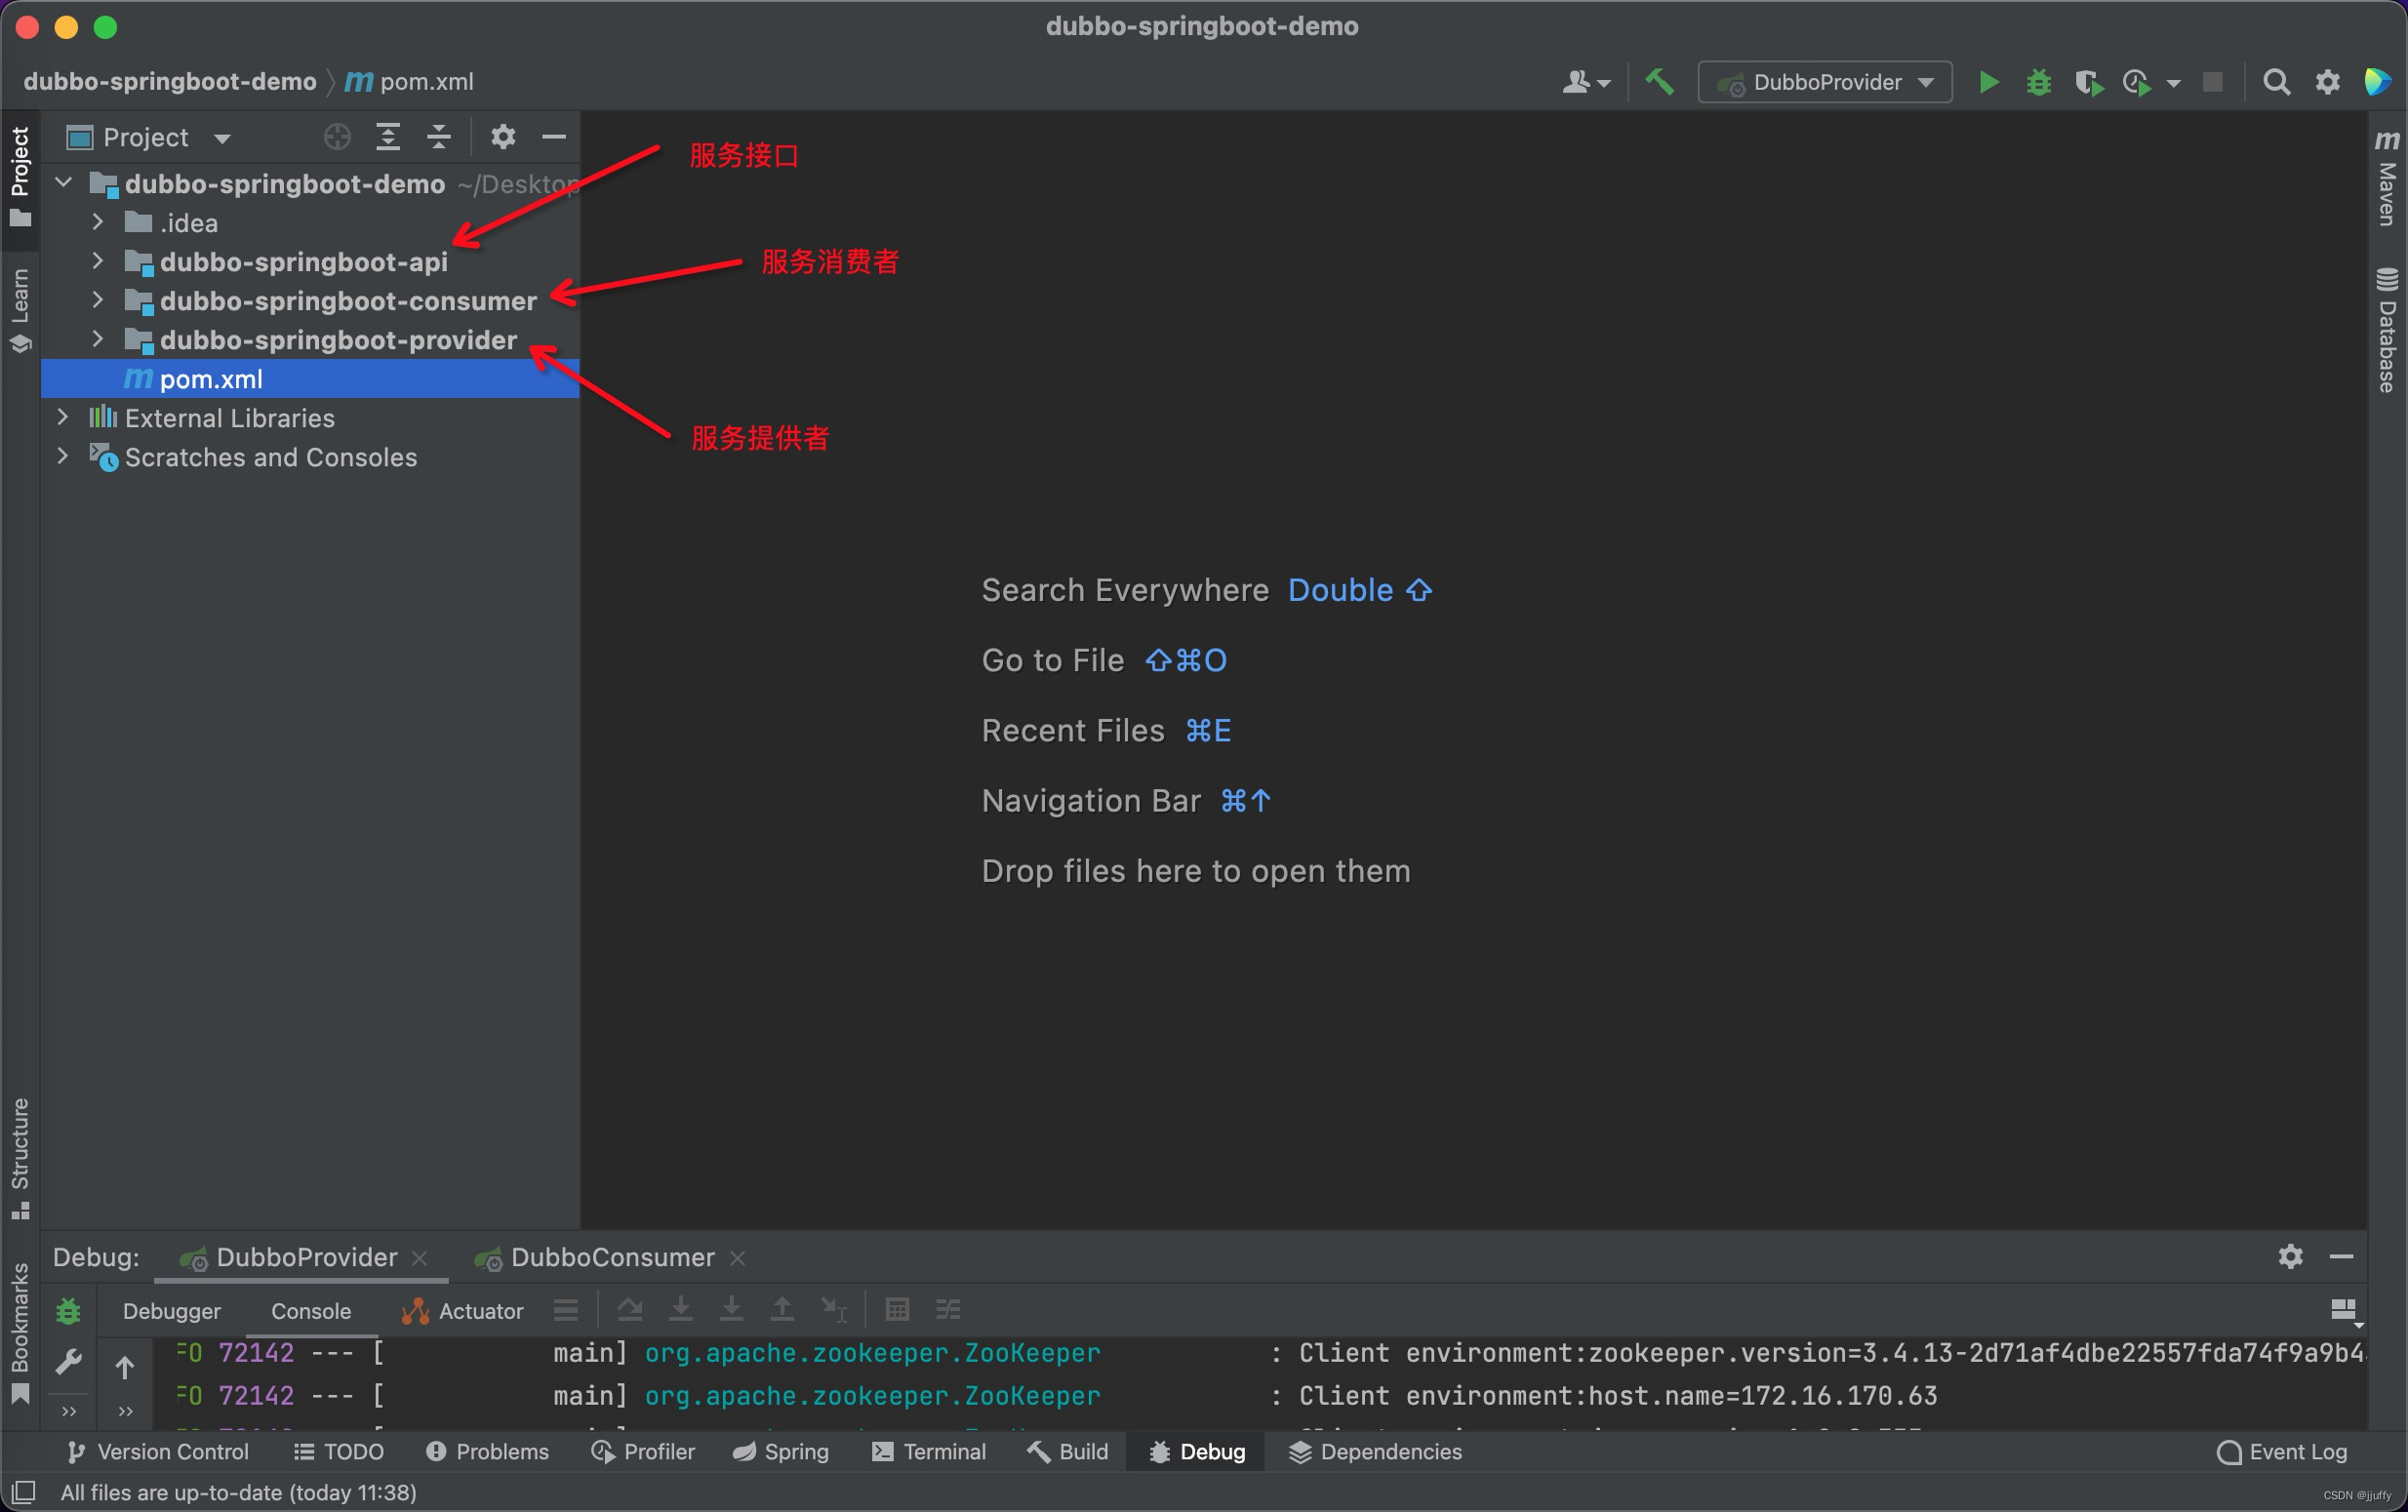Click the Build project hammer icon
Image resolution: width=2408 pixels, height=1512 pixels.
1660,82
